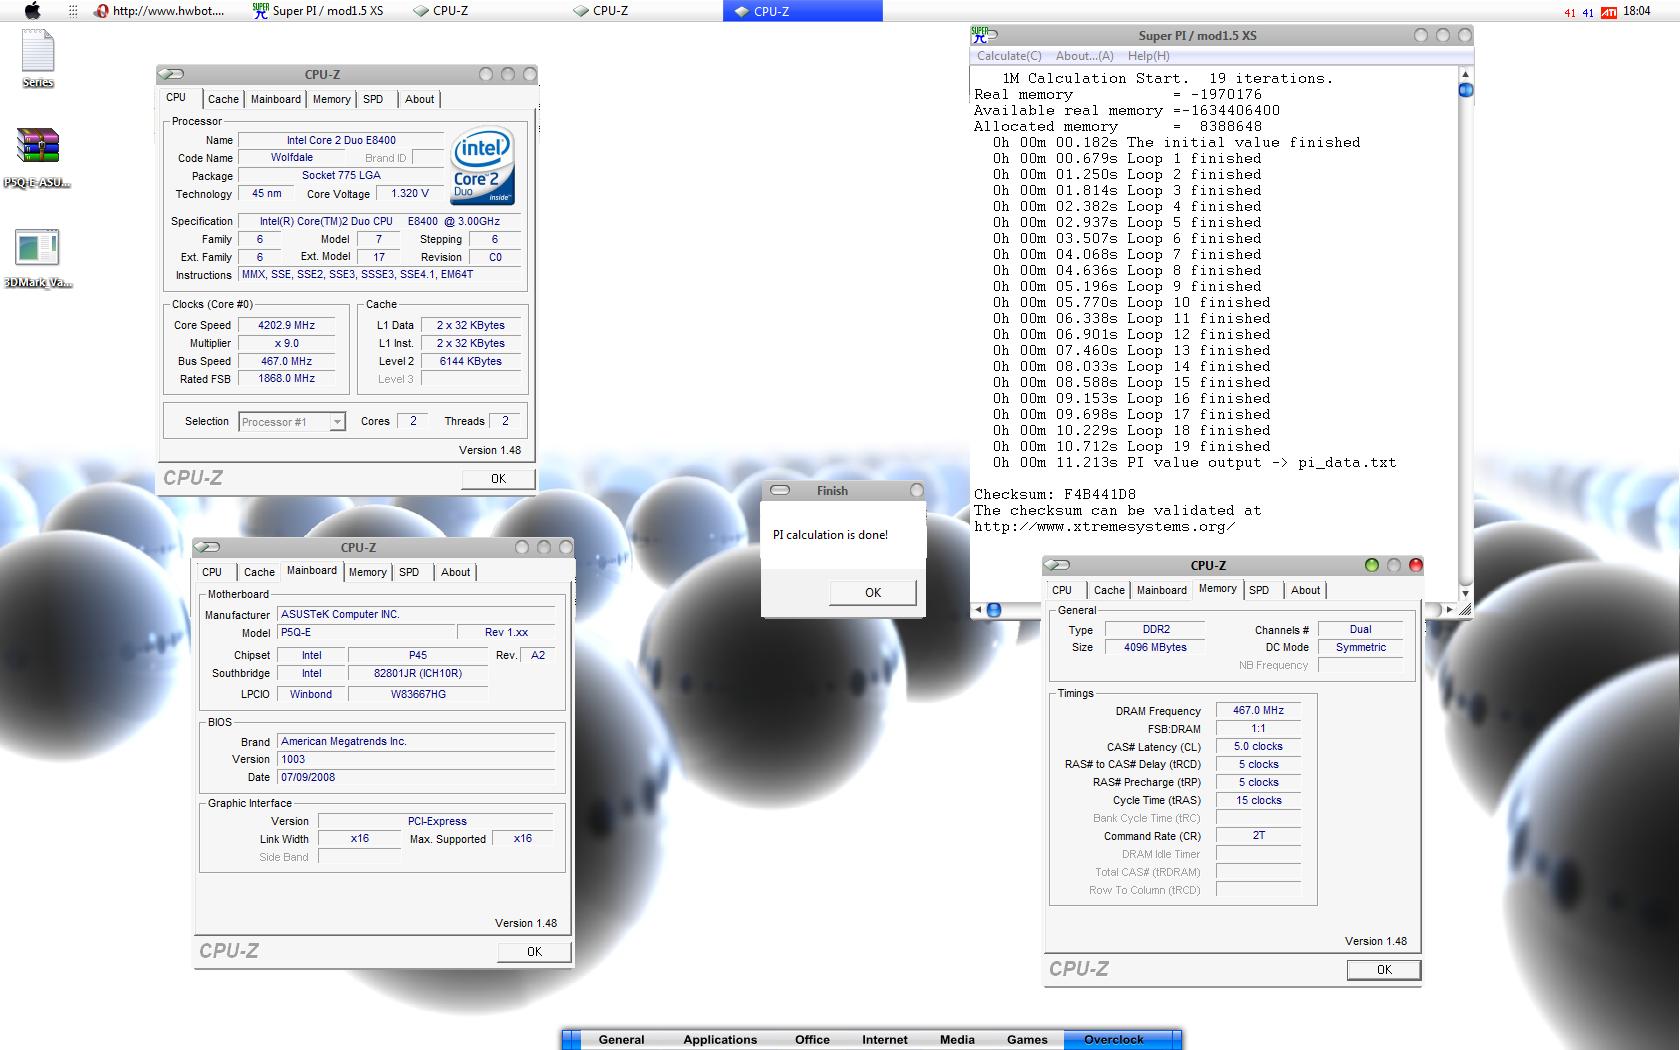Click the grid icon next to Apple logo
This screenshot has height=1050, width=1680.
[x=72, y=11]
